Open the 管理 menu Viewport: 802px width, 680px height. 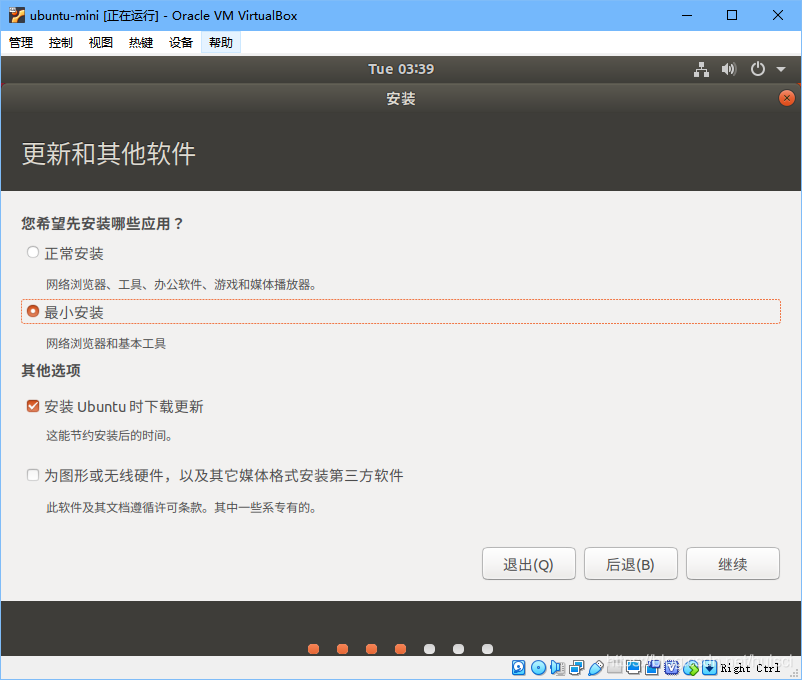[21, 42]
